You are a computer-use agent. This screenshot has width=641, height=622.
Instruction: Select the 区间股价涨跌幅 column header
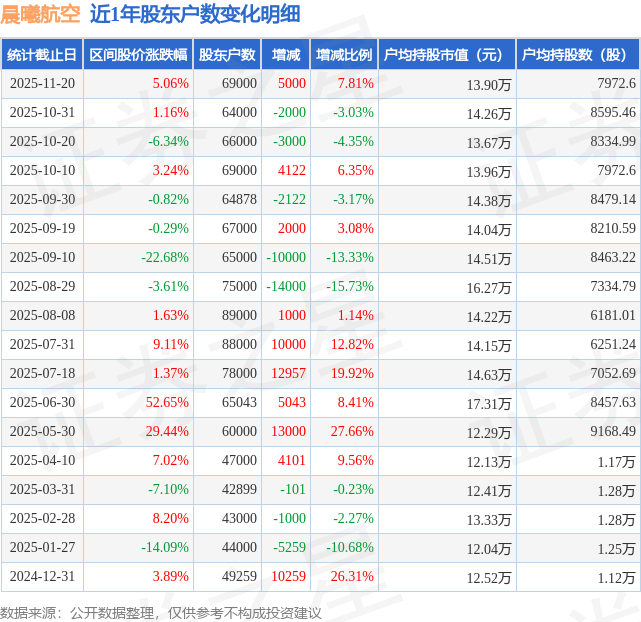point(137,55)
